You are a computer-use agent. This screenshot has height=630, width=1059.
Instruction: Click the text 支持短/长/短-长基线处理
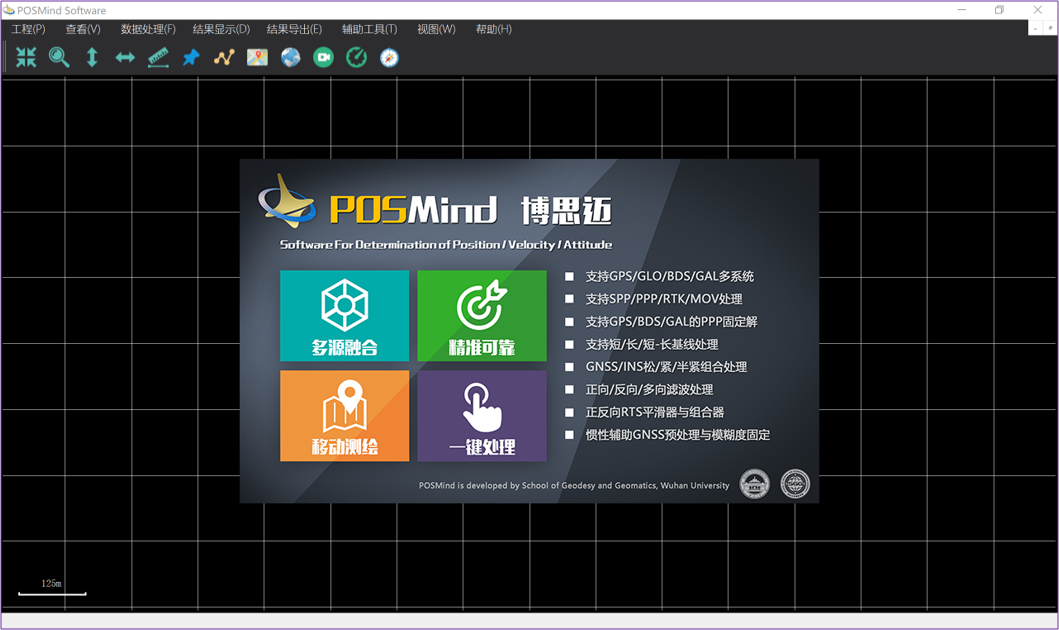pyautogui.click(x=652, y=344)
